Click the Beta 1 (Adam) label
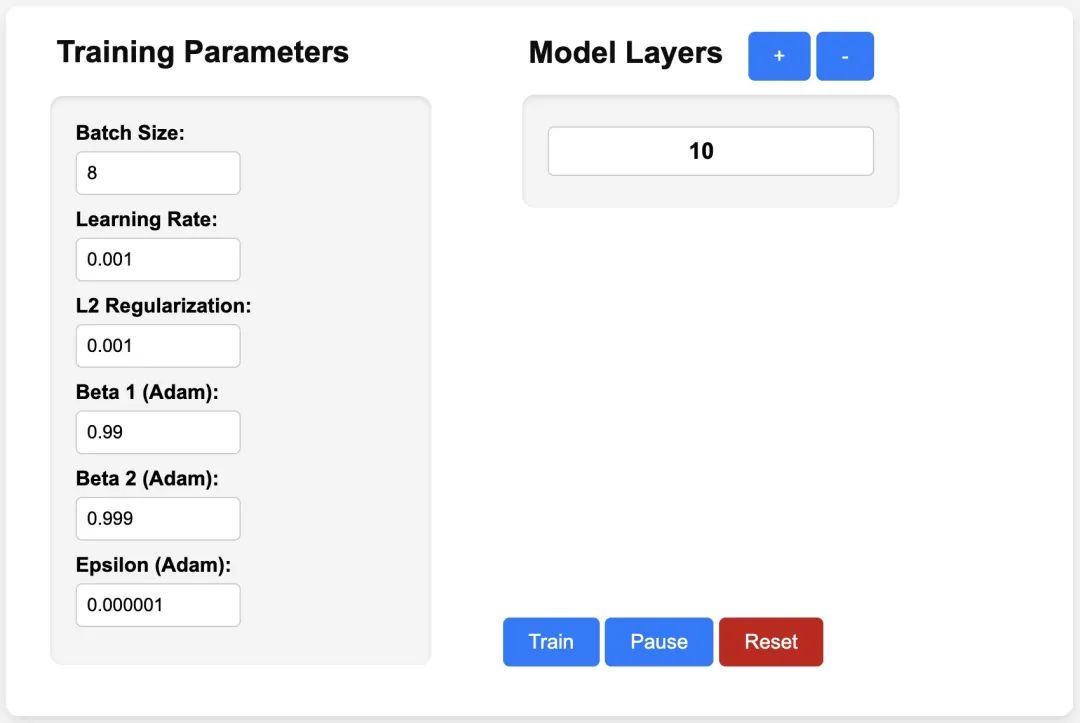 (147, 392)
